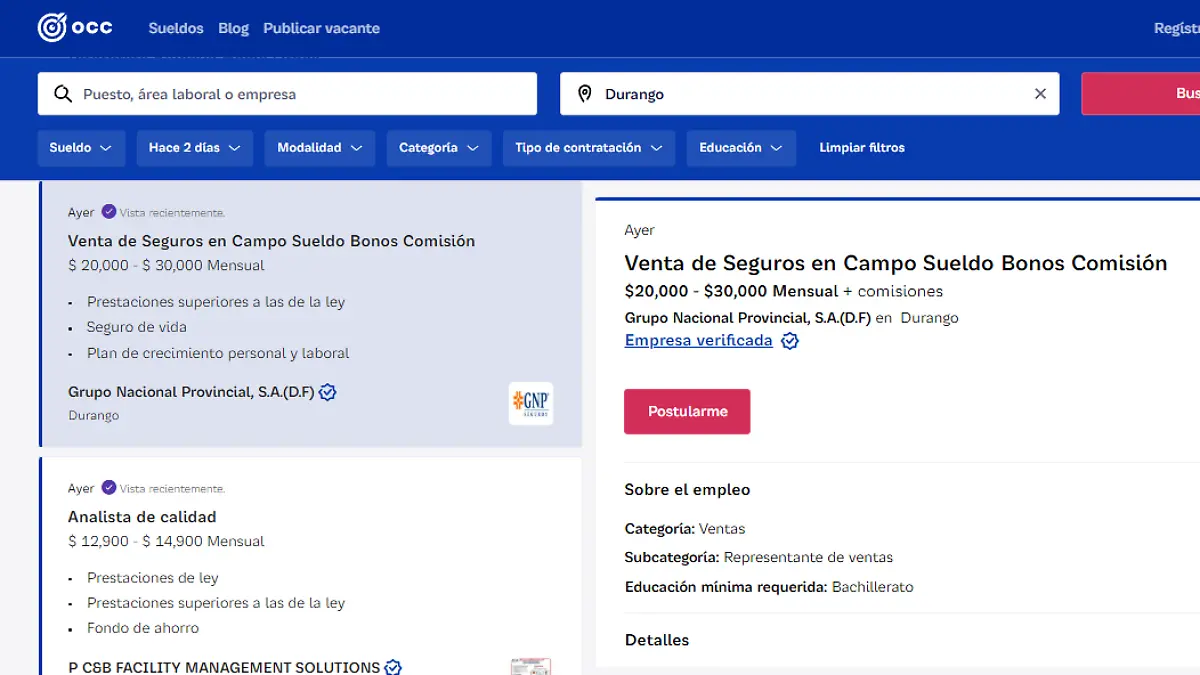The height and width of the screenshot is (675, 1200).
Task: Click P C&B FACILITY MANAGEMENT SOLUTIONS company name
Action: pos(224,667)
